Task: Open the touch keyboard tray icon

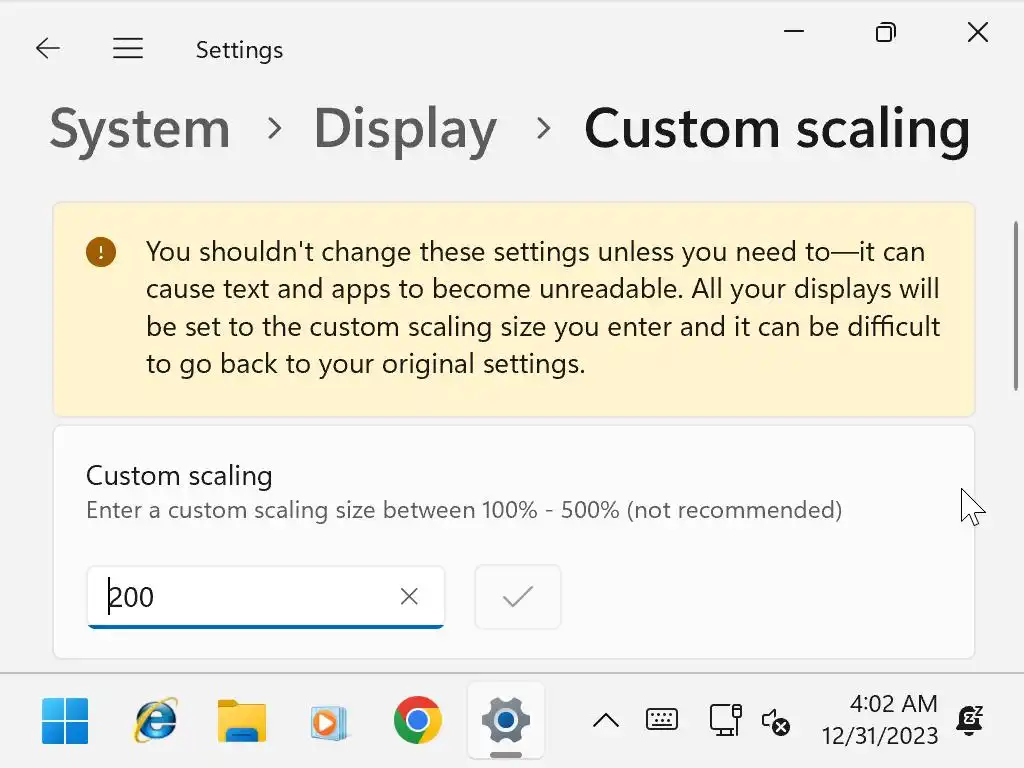Action: tap(662, 720)
